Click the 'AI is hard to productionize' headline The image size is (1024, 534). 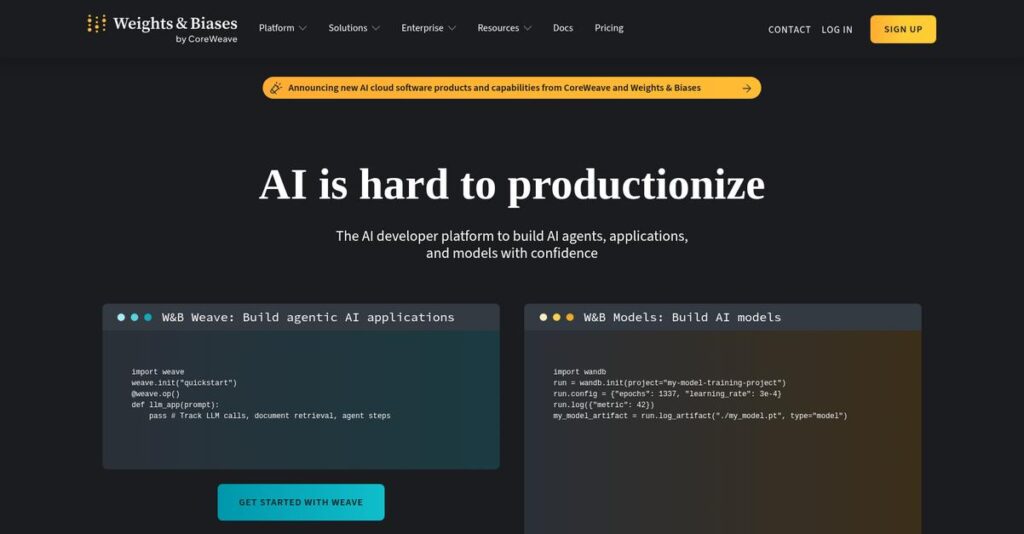511,185
